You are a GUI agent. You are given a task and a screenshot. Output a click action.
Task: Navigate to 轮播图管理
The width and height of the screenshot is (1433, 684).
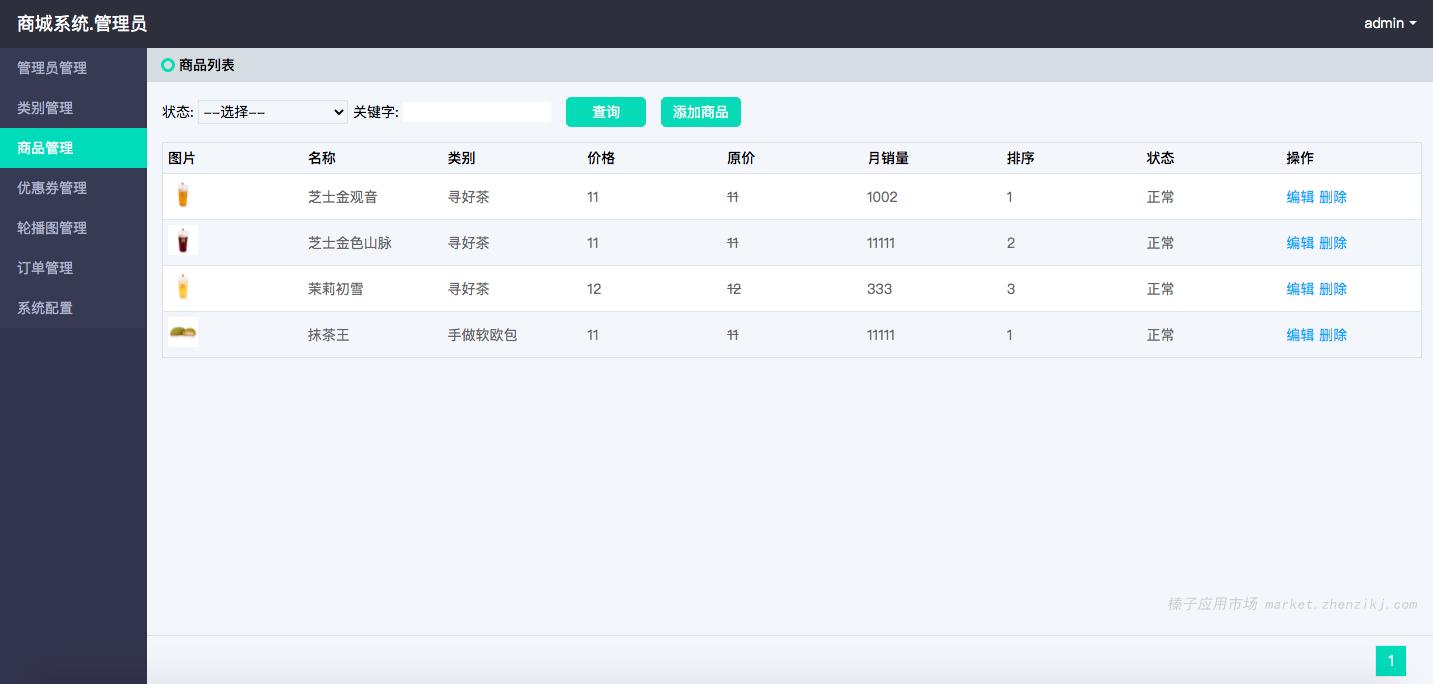pos(52,228)
